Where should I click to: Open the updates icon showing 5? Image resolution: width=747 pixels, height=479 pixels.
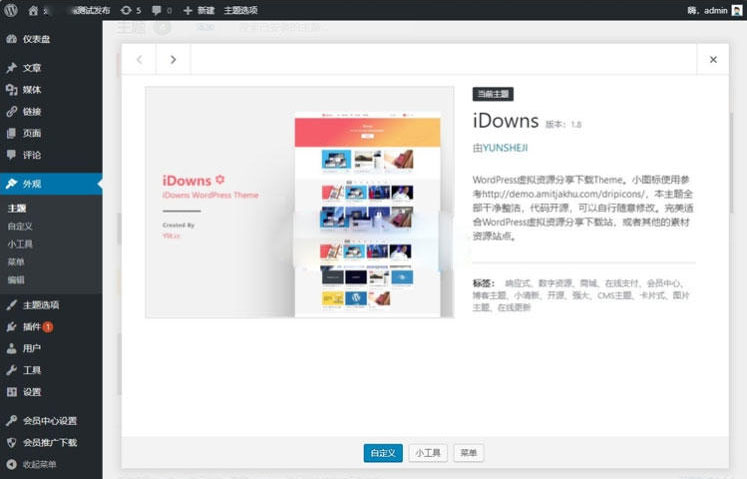click(131, 10)
